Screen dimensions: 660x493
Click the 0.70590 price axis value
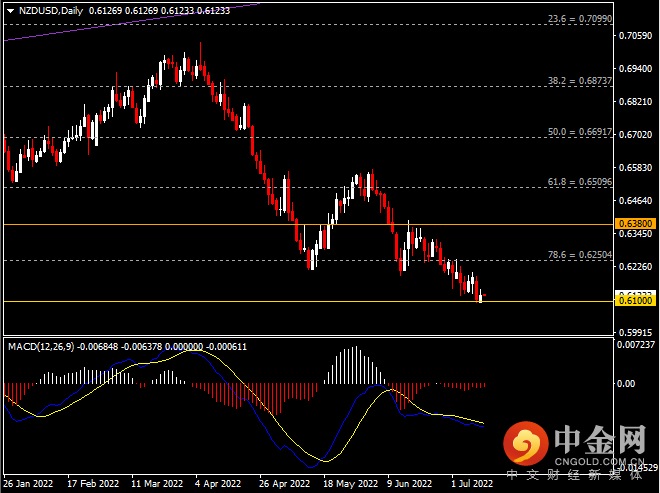[x=635, y=36]
